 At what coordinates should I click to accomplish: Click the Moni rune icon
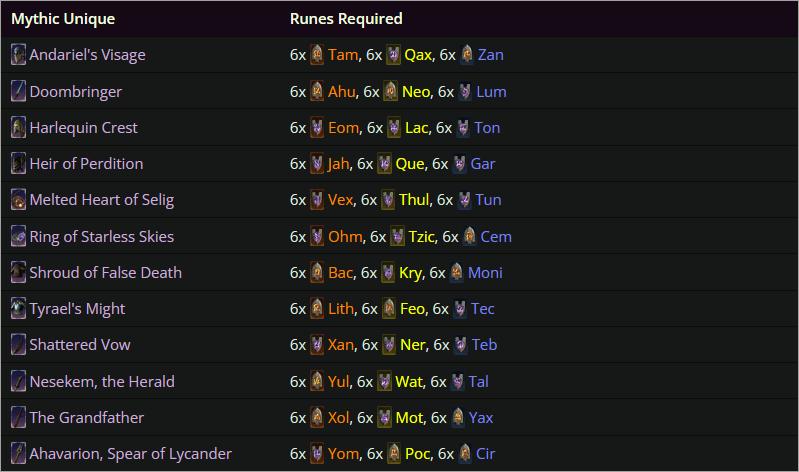[x=457, y=273]
